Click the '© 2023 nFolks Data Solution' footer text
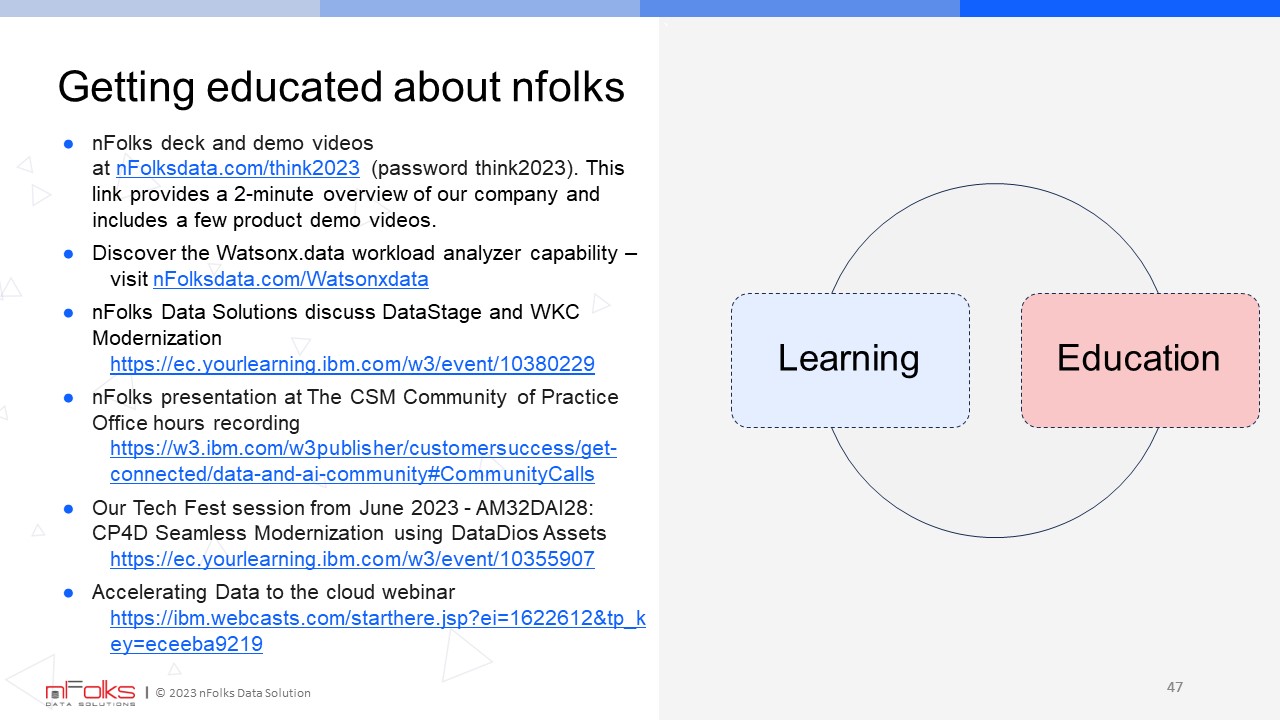1280x720 pixels. pyautogui.click(x=233, y=693)
